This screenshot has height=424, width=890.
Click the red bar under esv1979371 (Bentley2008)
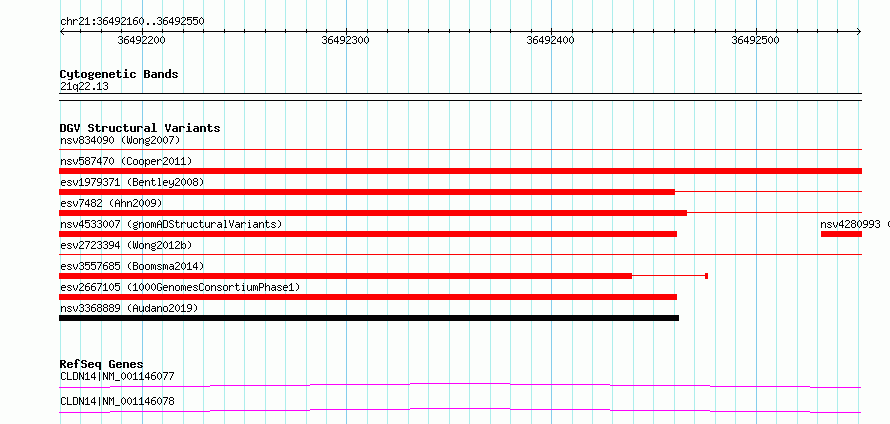click(367, 192)
